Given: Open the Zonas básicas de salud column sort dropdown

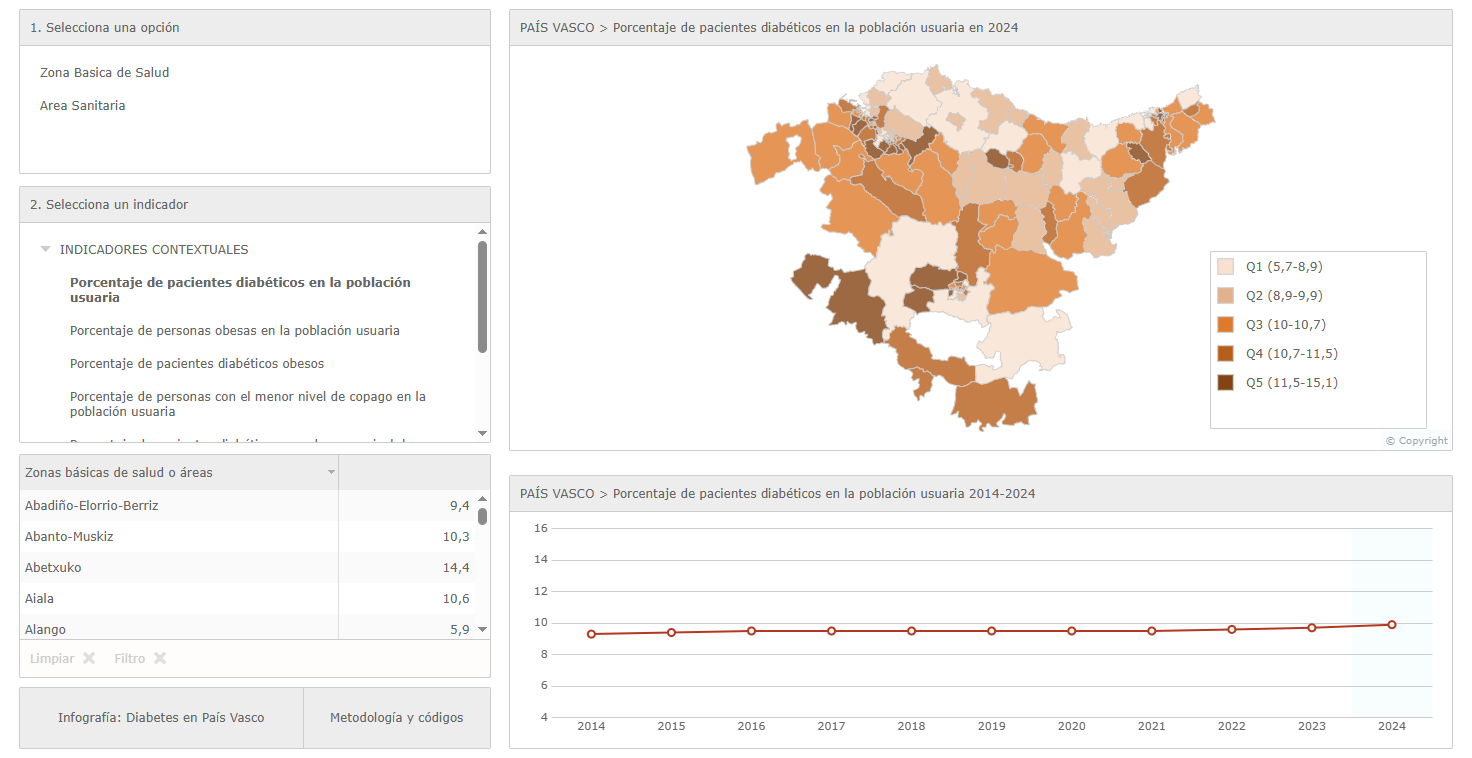Looking at the screenshot, I should [x=331, y=473].
